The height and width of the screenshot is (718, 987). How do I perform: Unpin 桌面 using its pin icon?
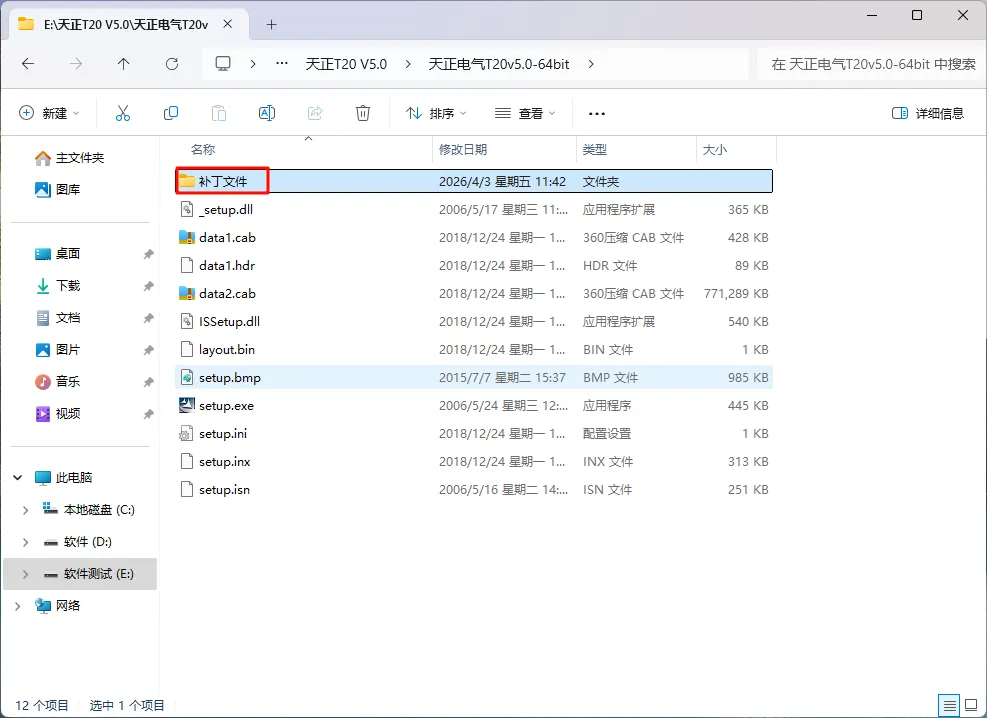(x=148, y=254)
